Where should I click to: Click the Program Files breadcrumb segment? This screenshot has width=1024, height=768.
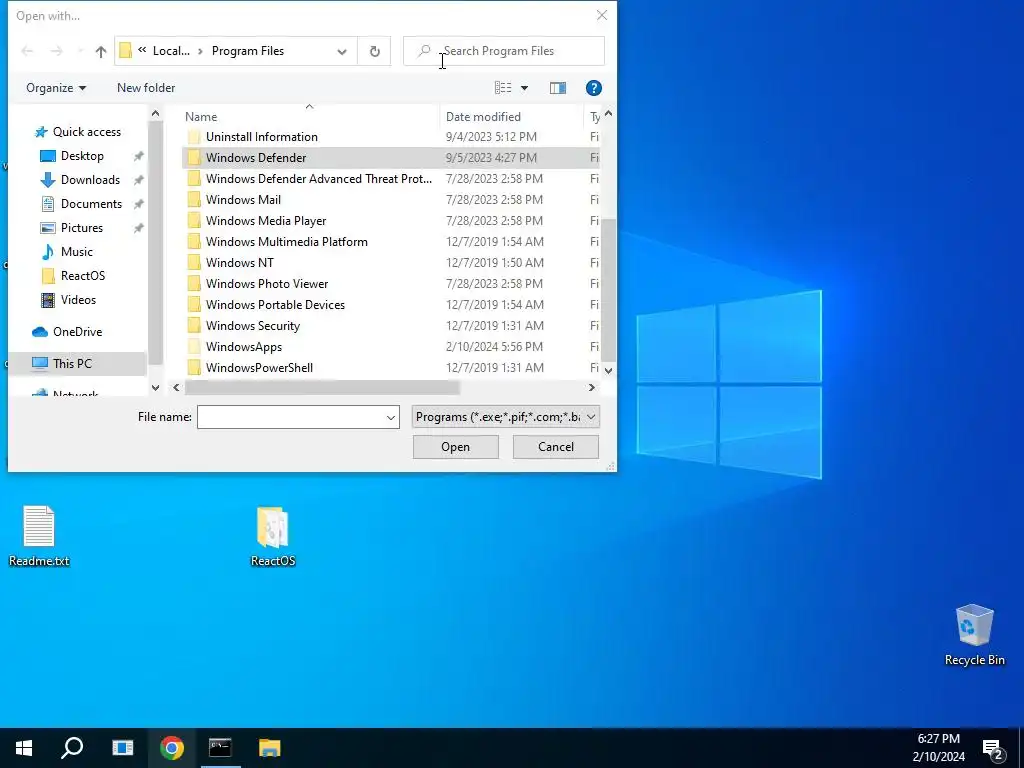(248, 51)
